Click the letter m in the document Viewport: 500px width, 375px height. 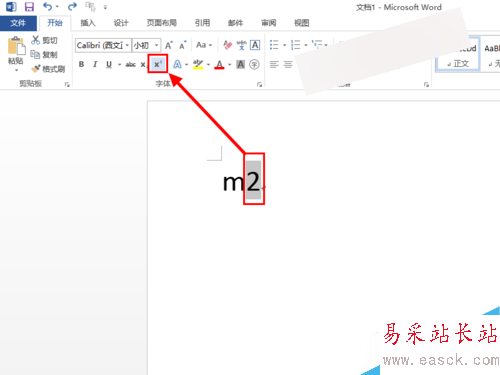click(x=233, y=183)
